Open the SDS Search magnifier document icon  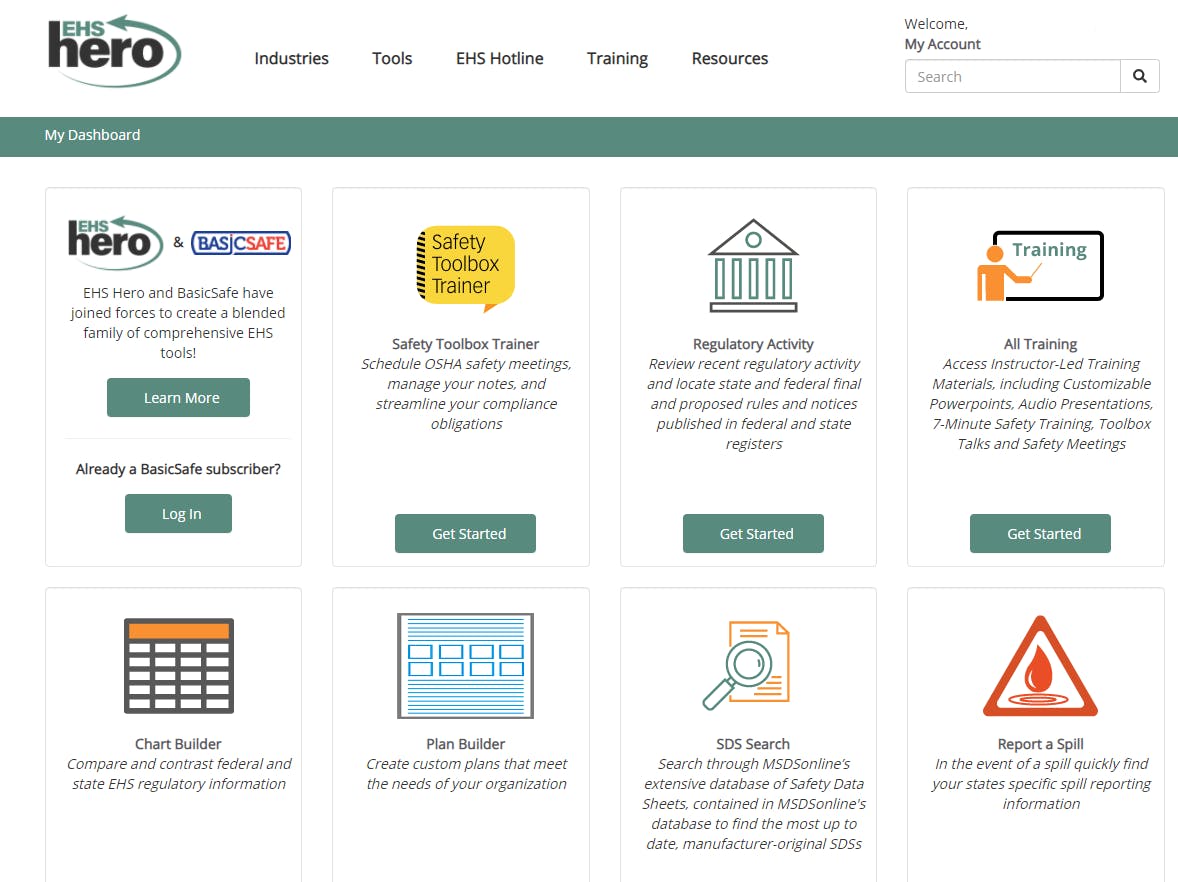(x=746, y=666)
